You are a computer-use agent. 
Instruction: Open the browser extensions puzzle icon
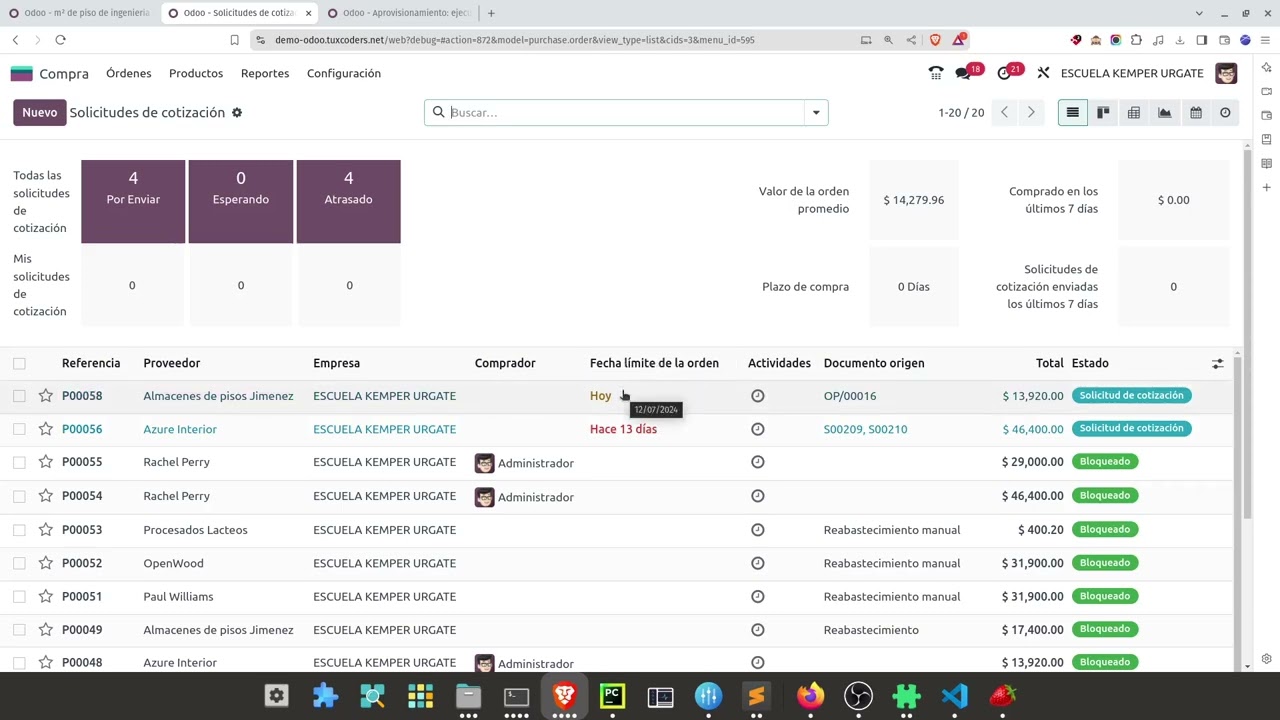pyautogui.click(x=1137, y=40)
